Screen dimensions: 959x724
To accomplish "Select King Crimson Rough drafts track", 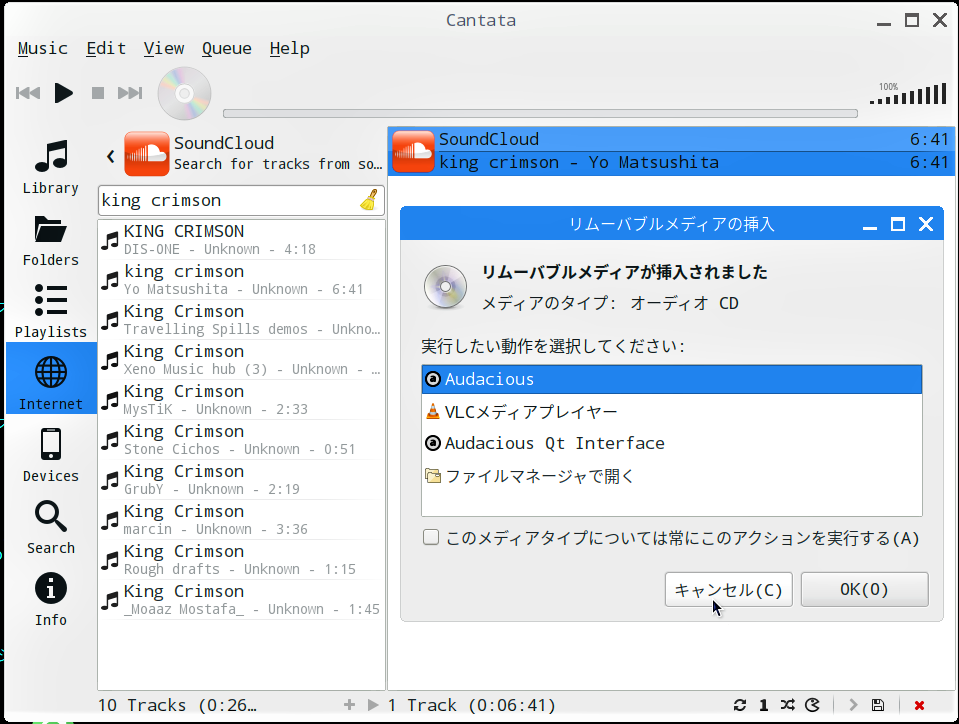I will (242, 560).
